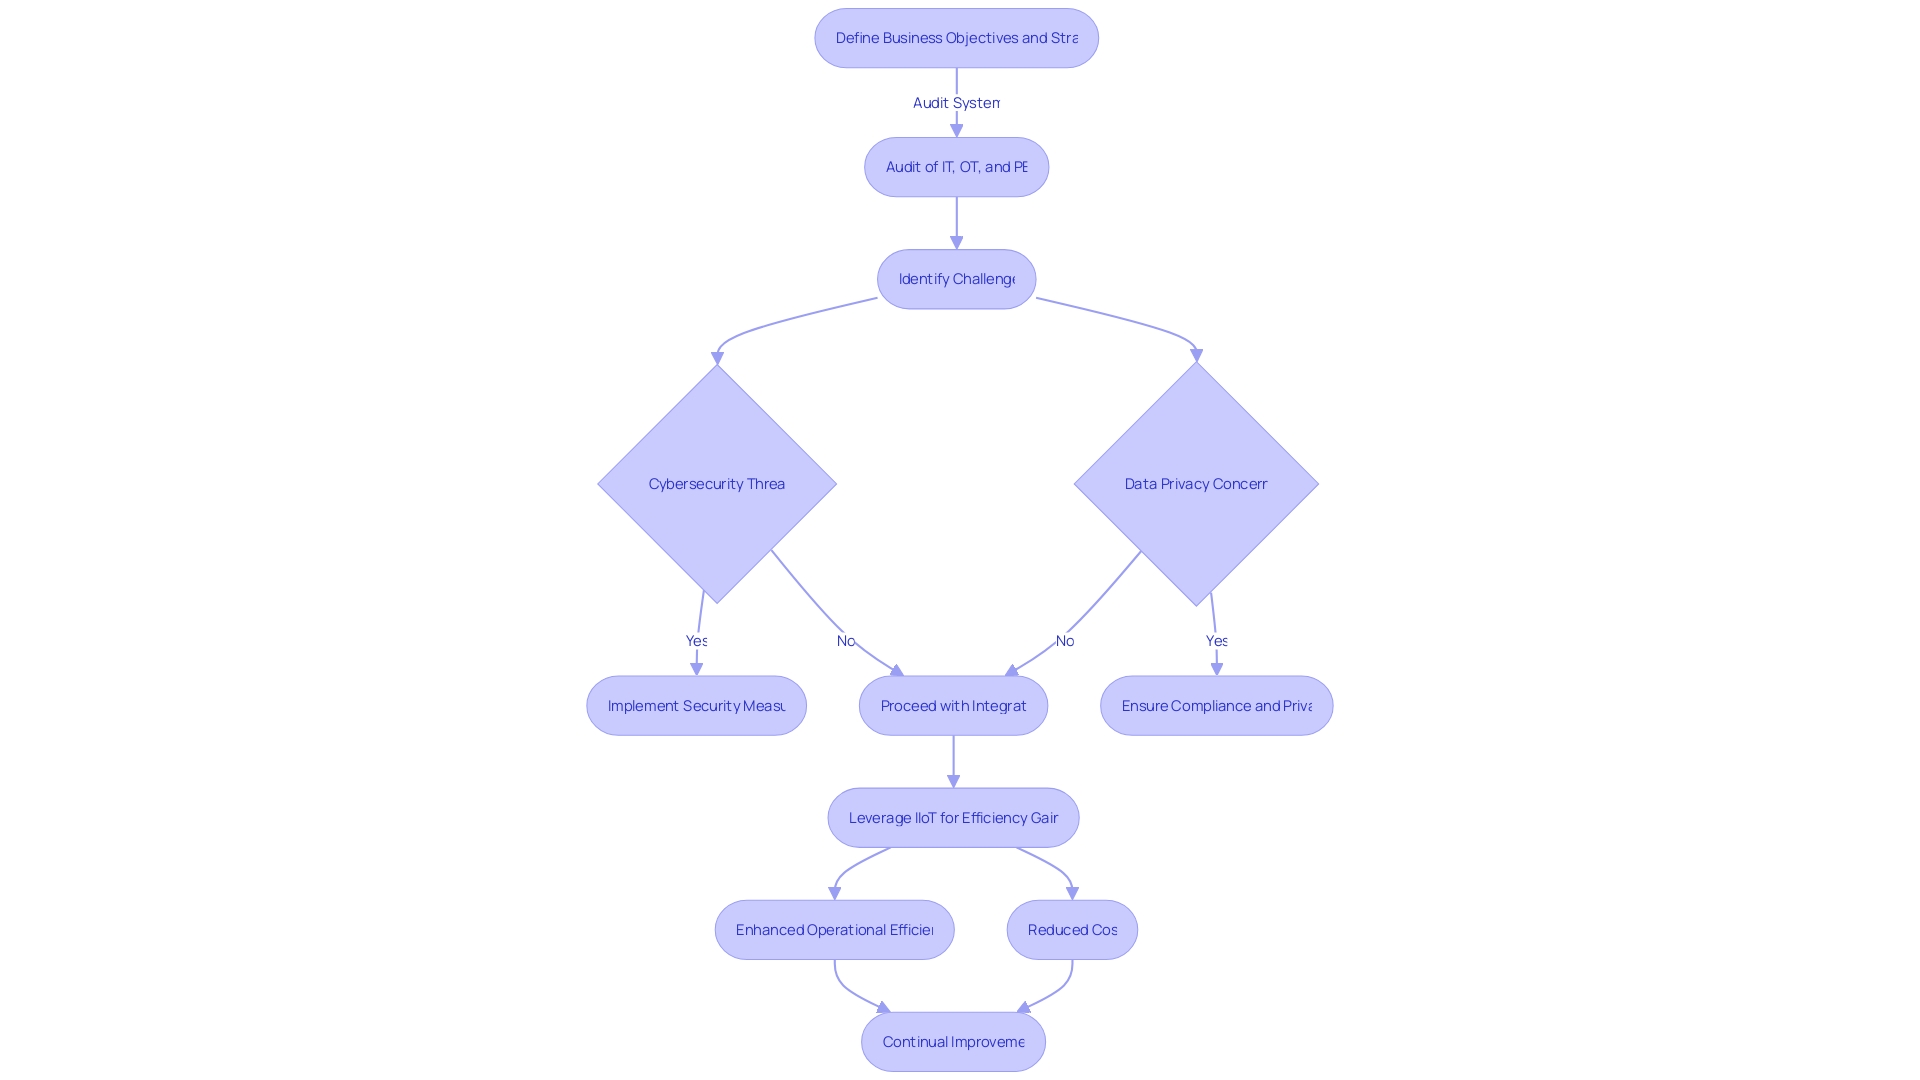Click the 'Audit Systems' connector label

956,102
